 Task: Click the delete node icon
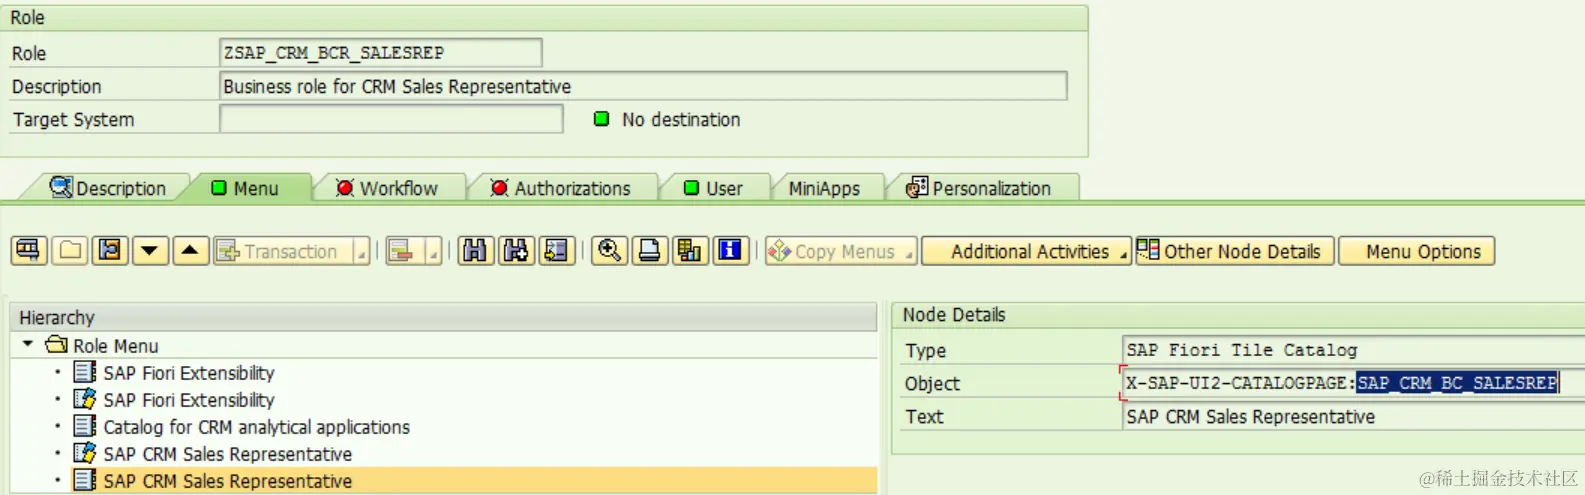(402, 251)
